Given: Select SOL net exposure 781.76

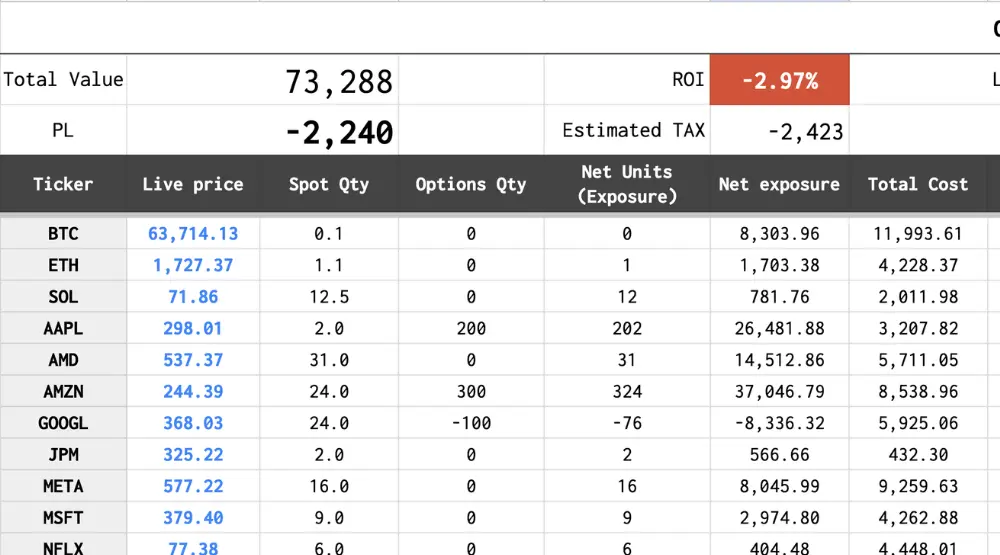Looking at the screenshot, I should coord(779,297).
